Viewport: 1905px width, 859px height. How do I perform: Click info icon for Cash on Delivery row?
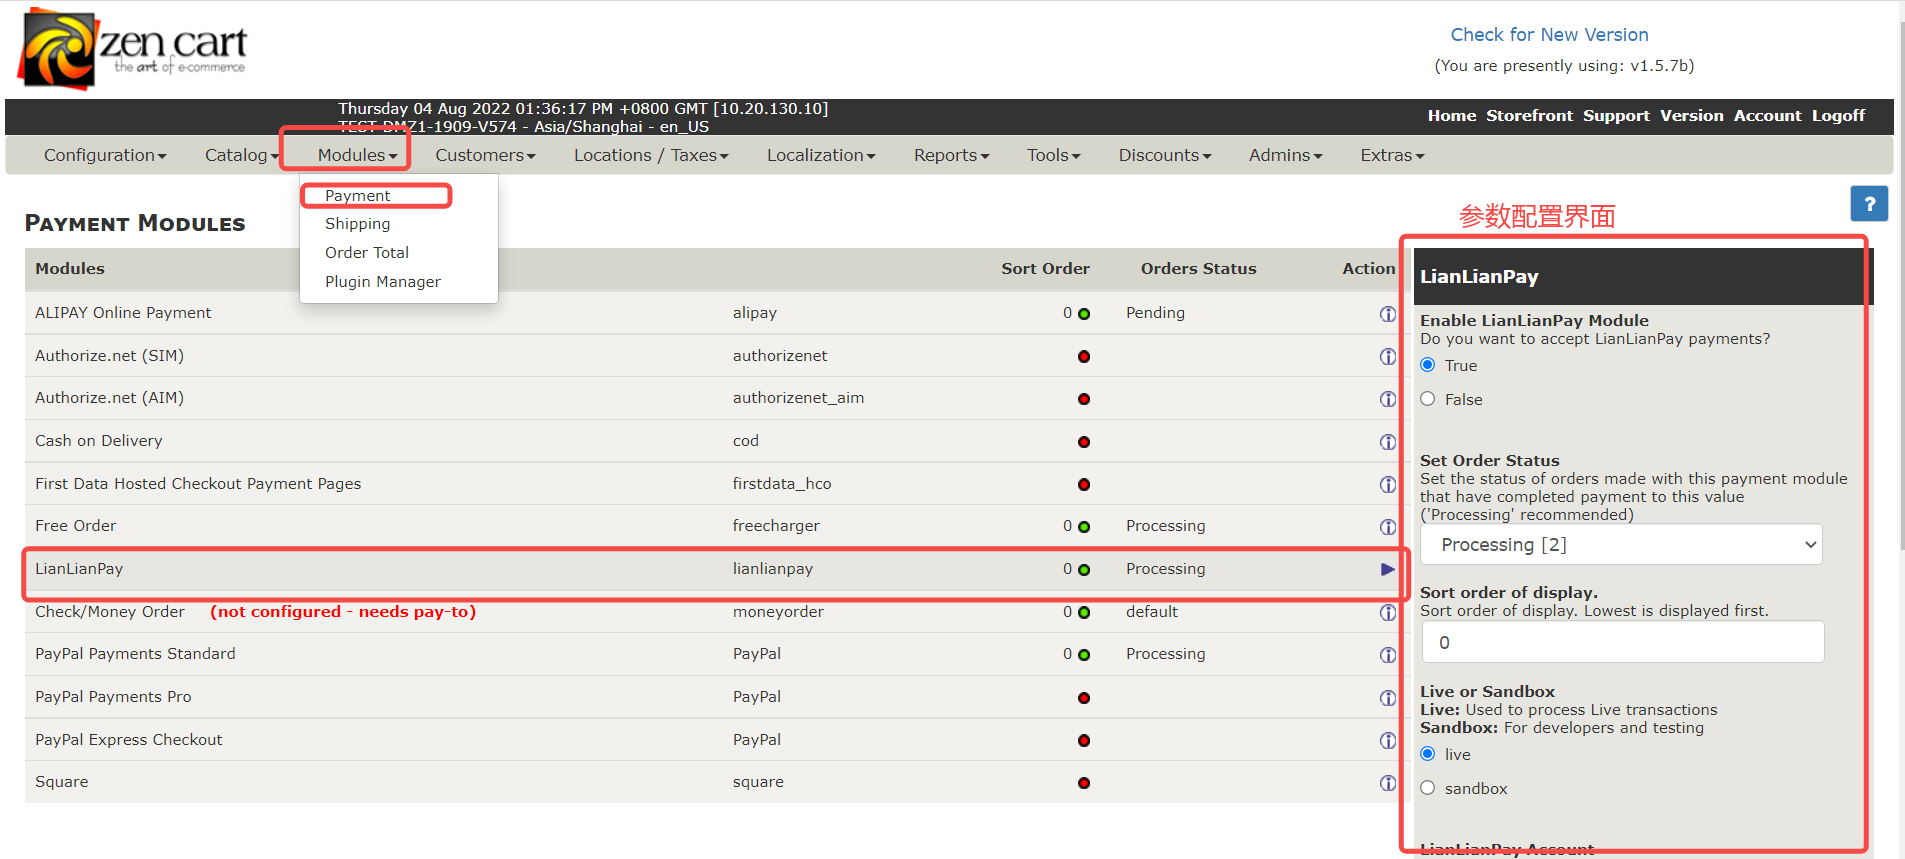(x=1387, y=442)
